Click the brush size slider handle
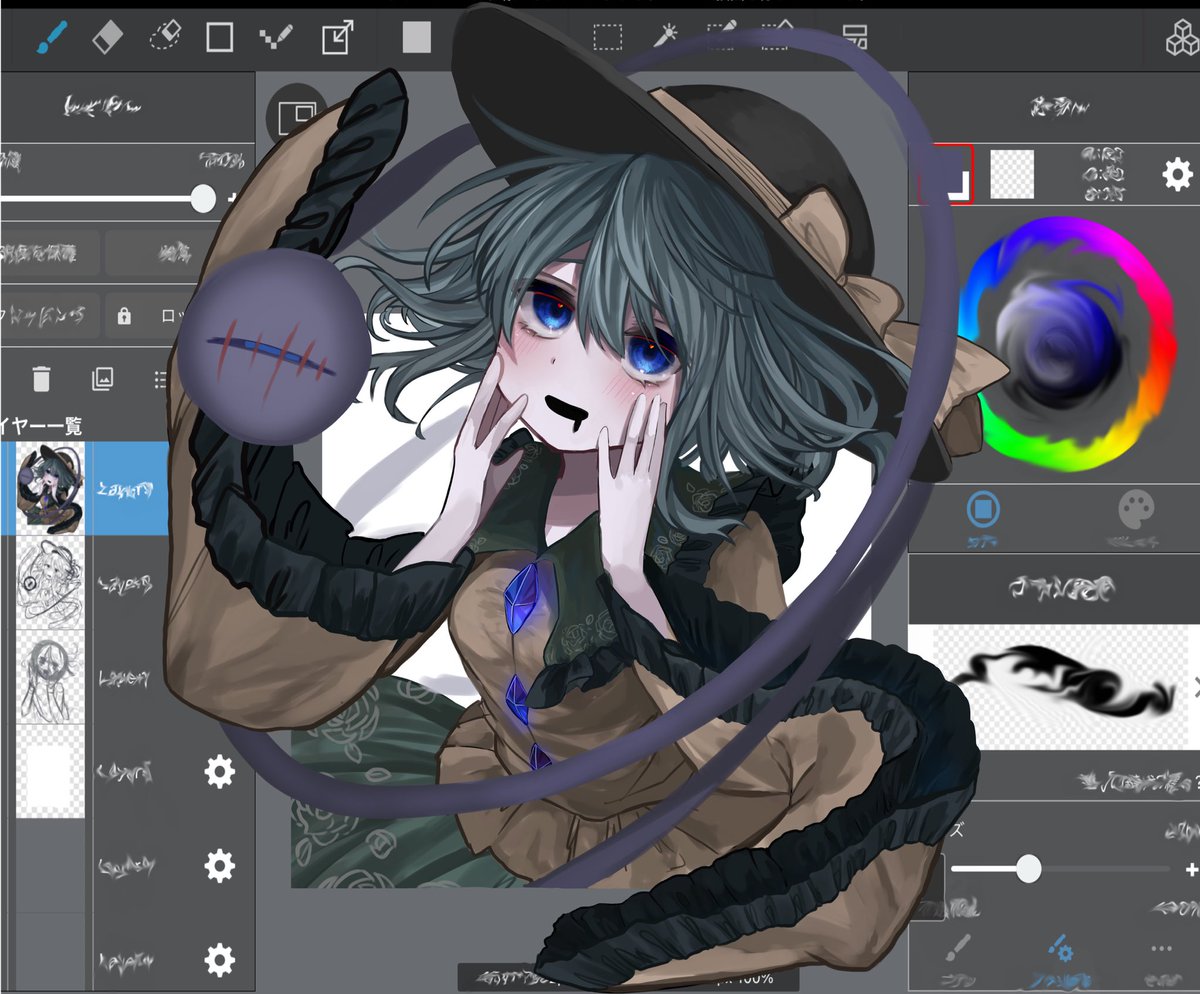The width and height of the screenshot is (1200, 994). pyautogui.click(x=1028, y=868)
